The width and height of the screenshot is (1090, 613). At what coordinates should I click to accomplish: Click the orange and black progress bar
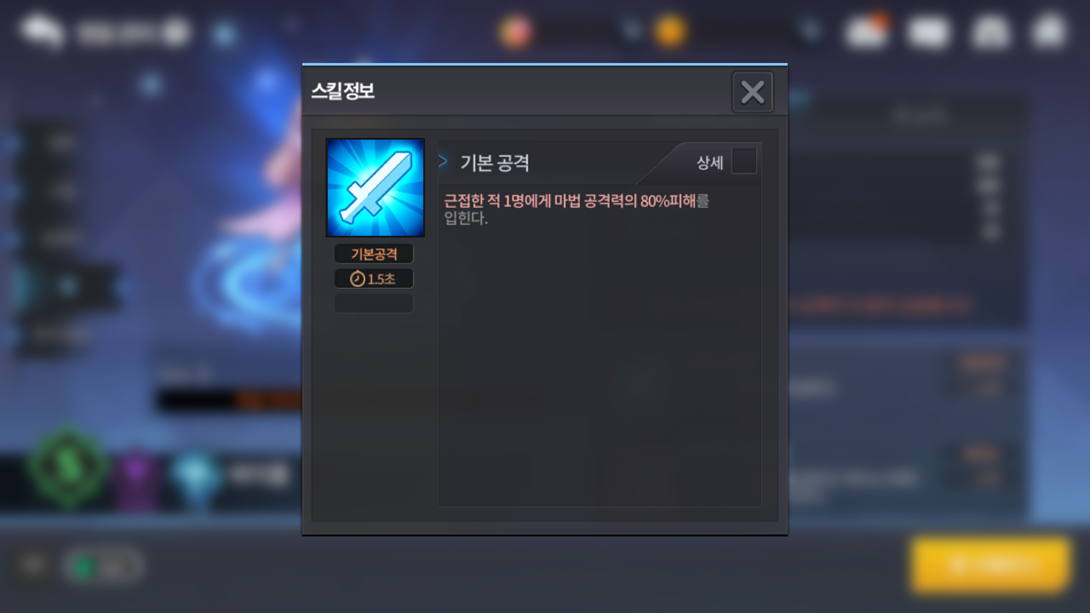pyautogui.click(x=229, y=400)
